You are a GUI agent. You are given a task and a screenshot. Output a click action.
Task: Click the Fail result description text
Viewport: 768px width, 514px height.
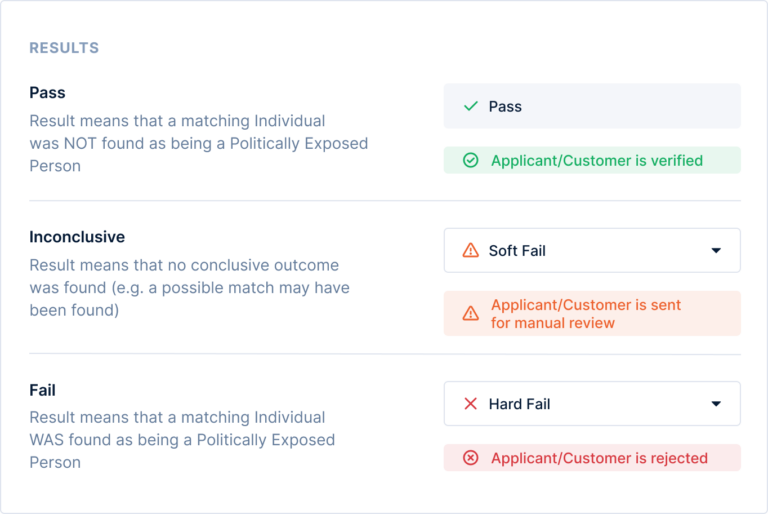tap(182, 440)
